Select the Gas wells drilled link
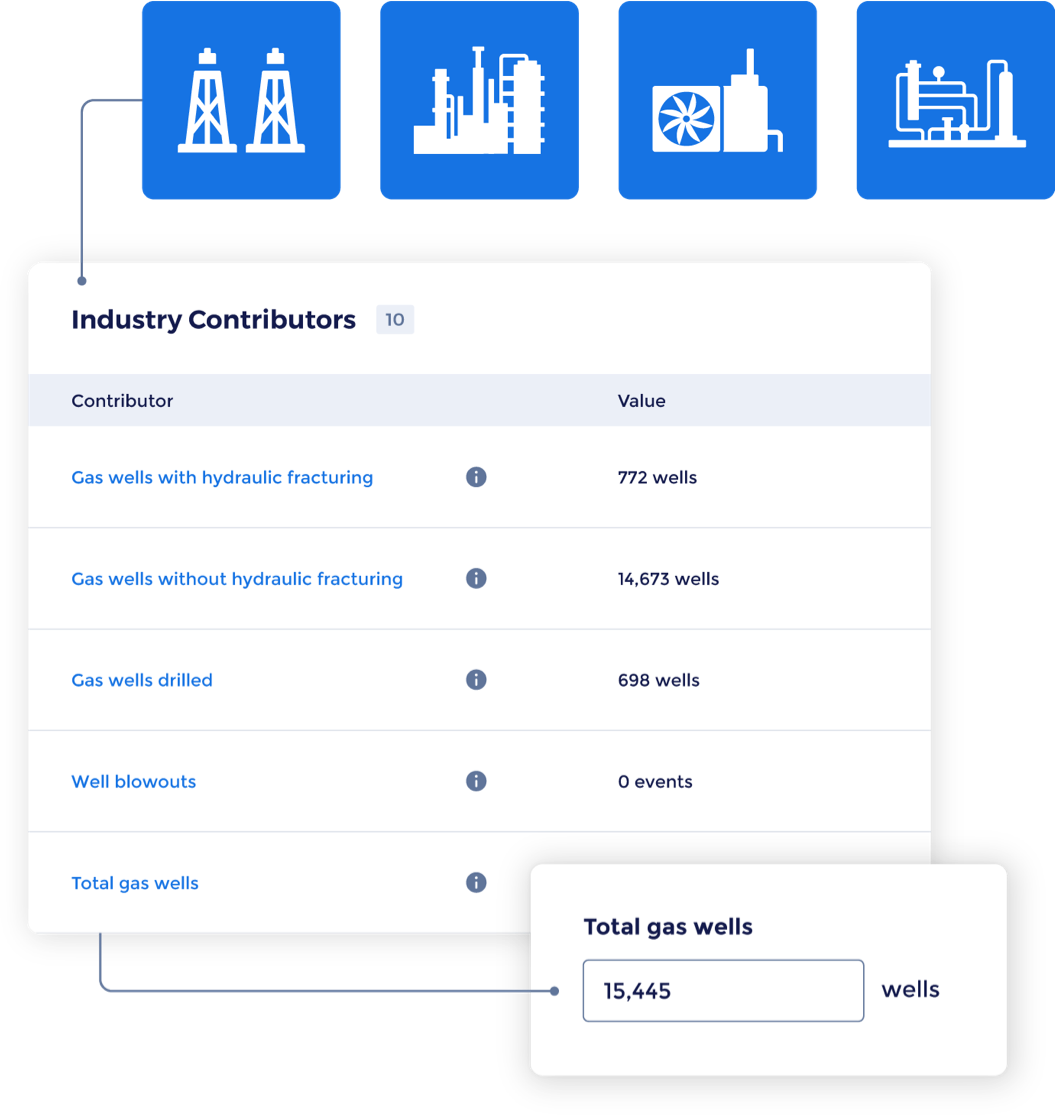The width and height of the screenshot is (1055, 1115). coord(141,679)
